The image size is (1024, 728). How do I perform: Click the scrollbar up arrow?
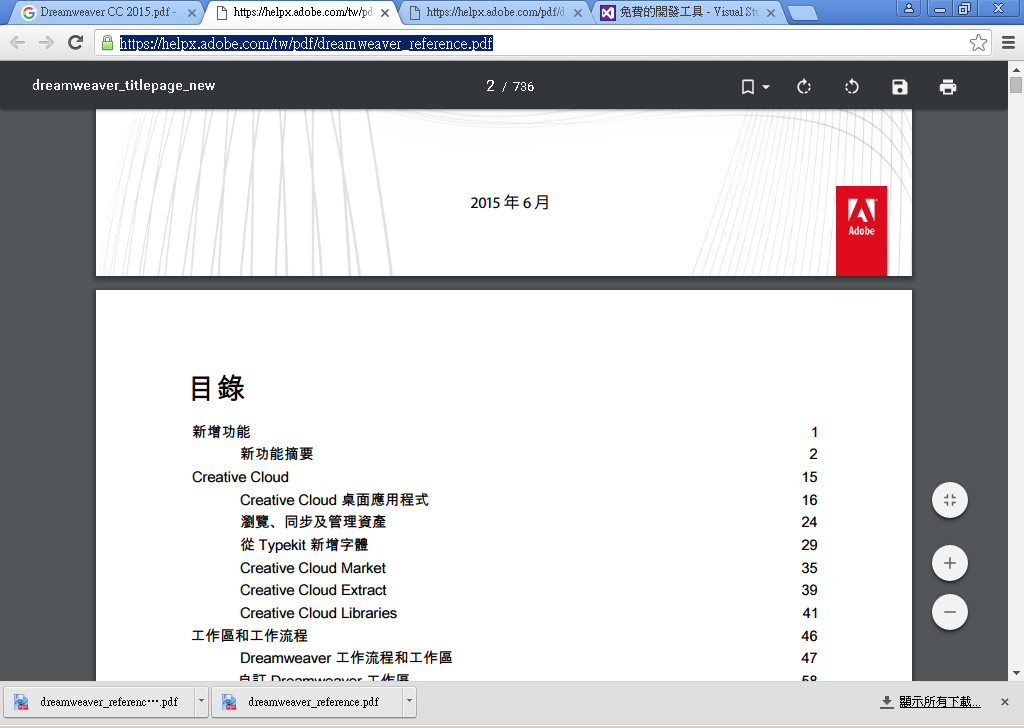pos(1016,69)
